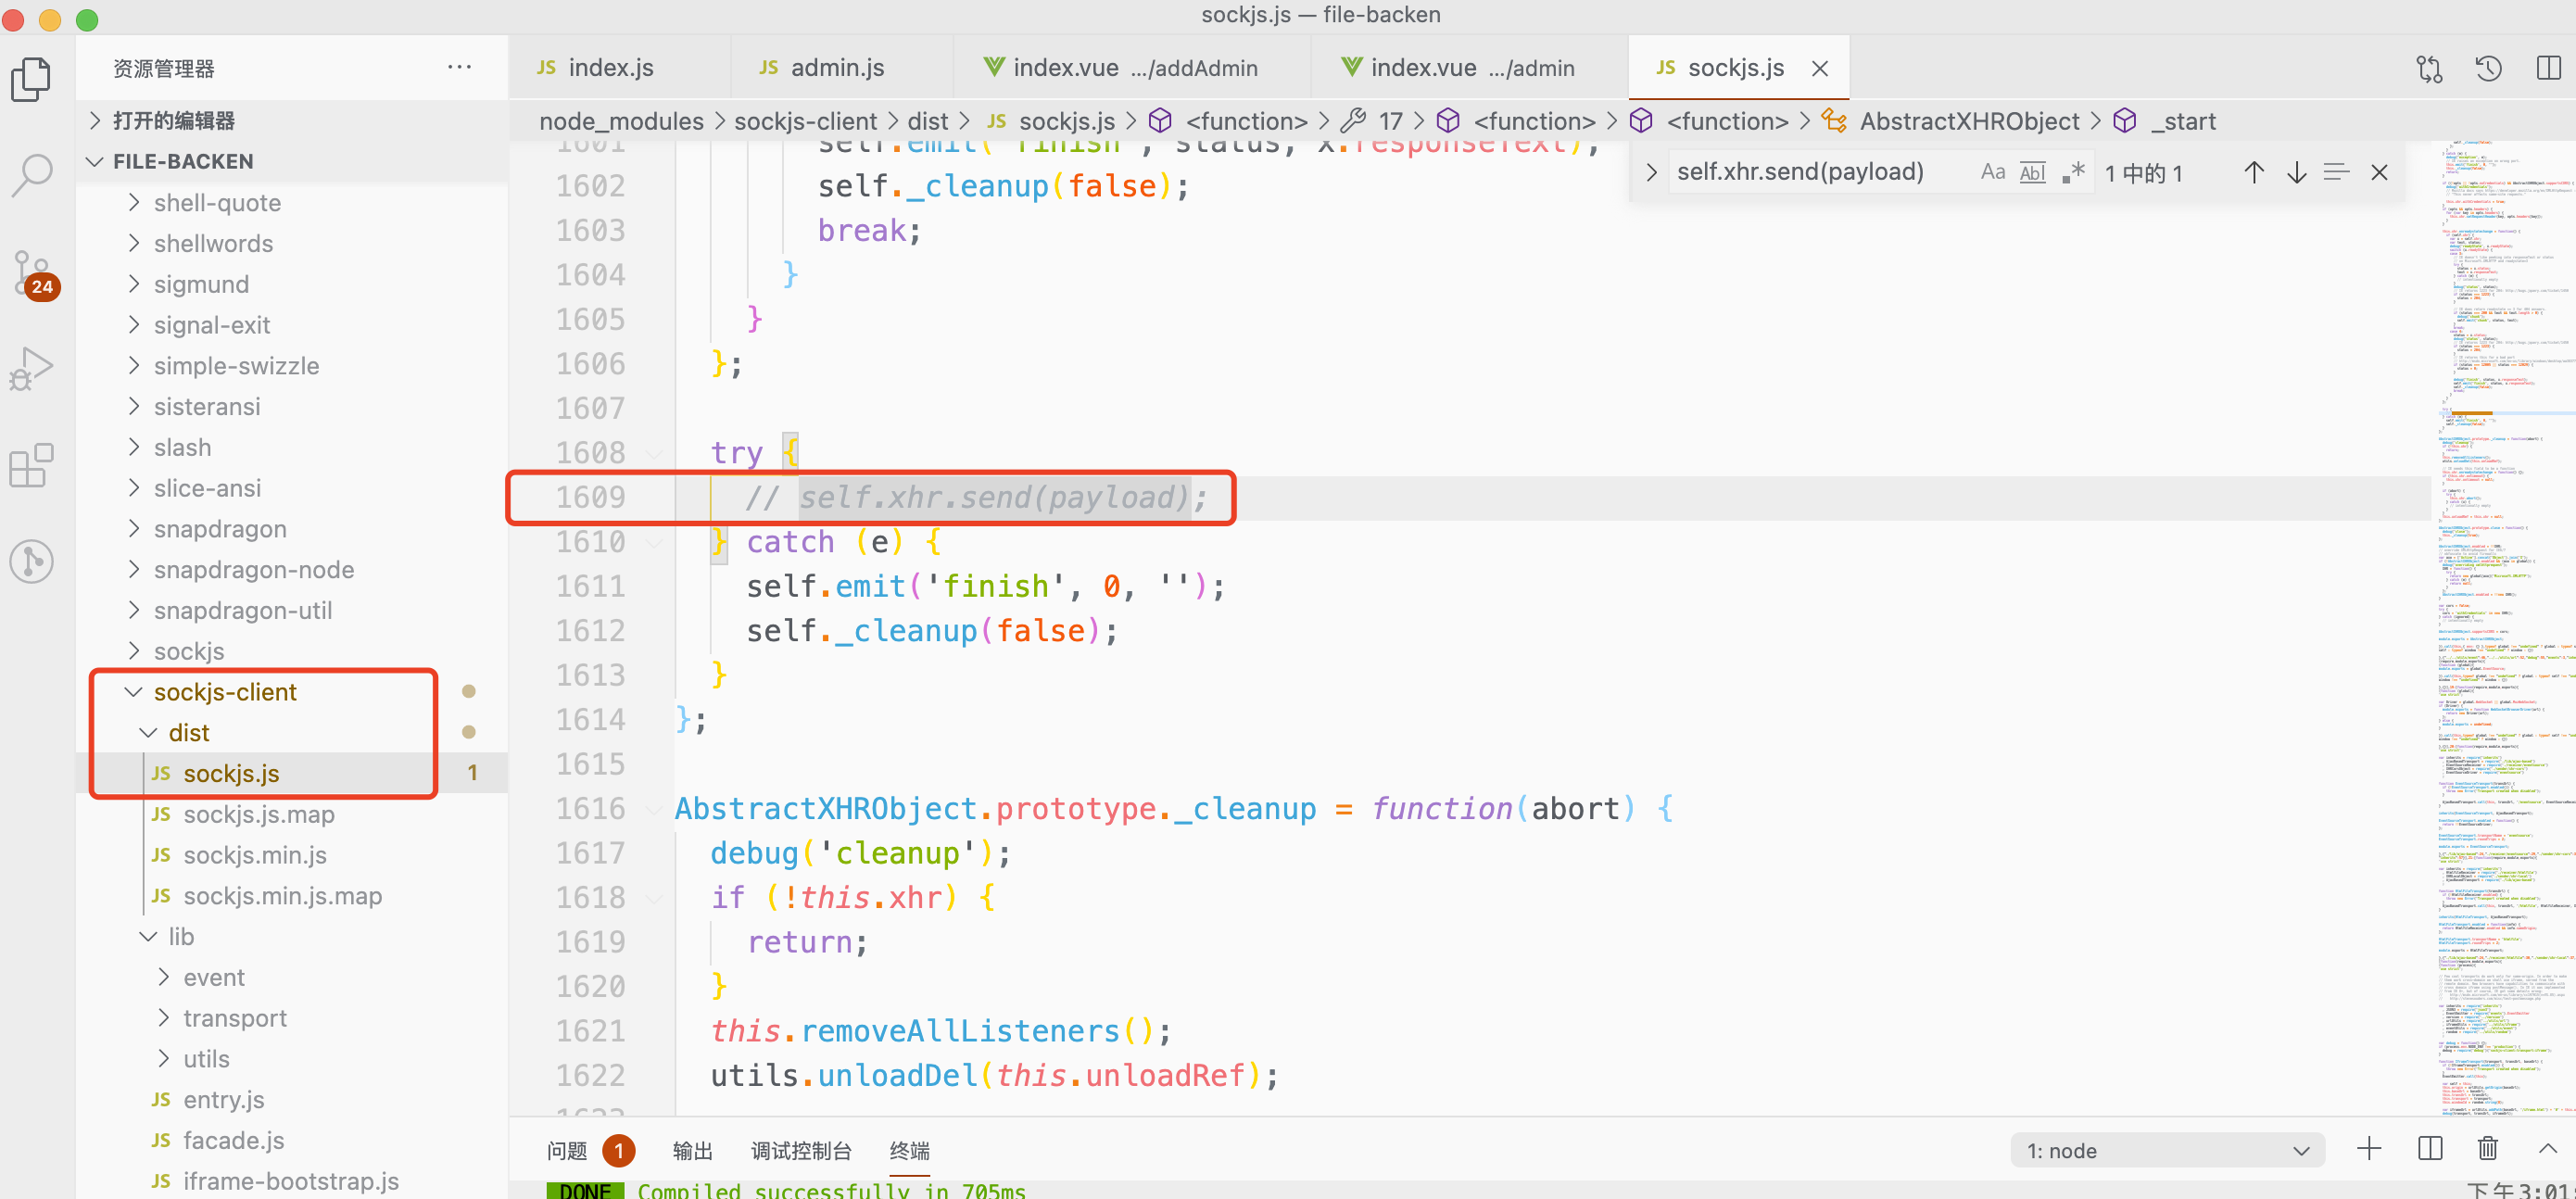Go to next match arrow in find widget
The image size is (2576, 1199).
(2296, 172)
